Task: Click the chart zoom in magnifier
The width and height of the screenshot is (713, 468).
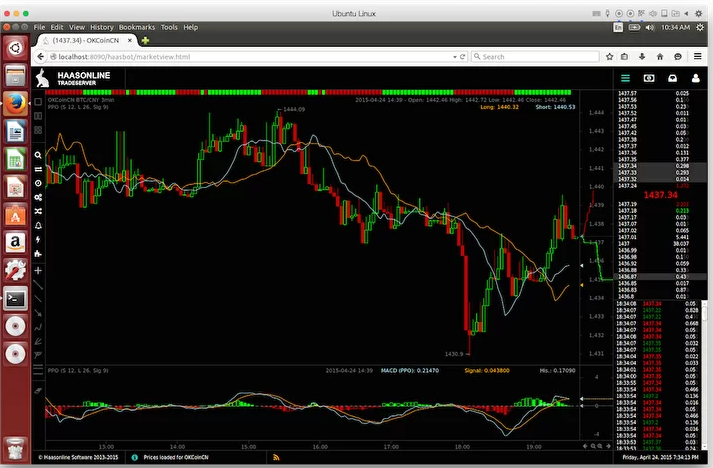Action: coord(600,446)
